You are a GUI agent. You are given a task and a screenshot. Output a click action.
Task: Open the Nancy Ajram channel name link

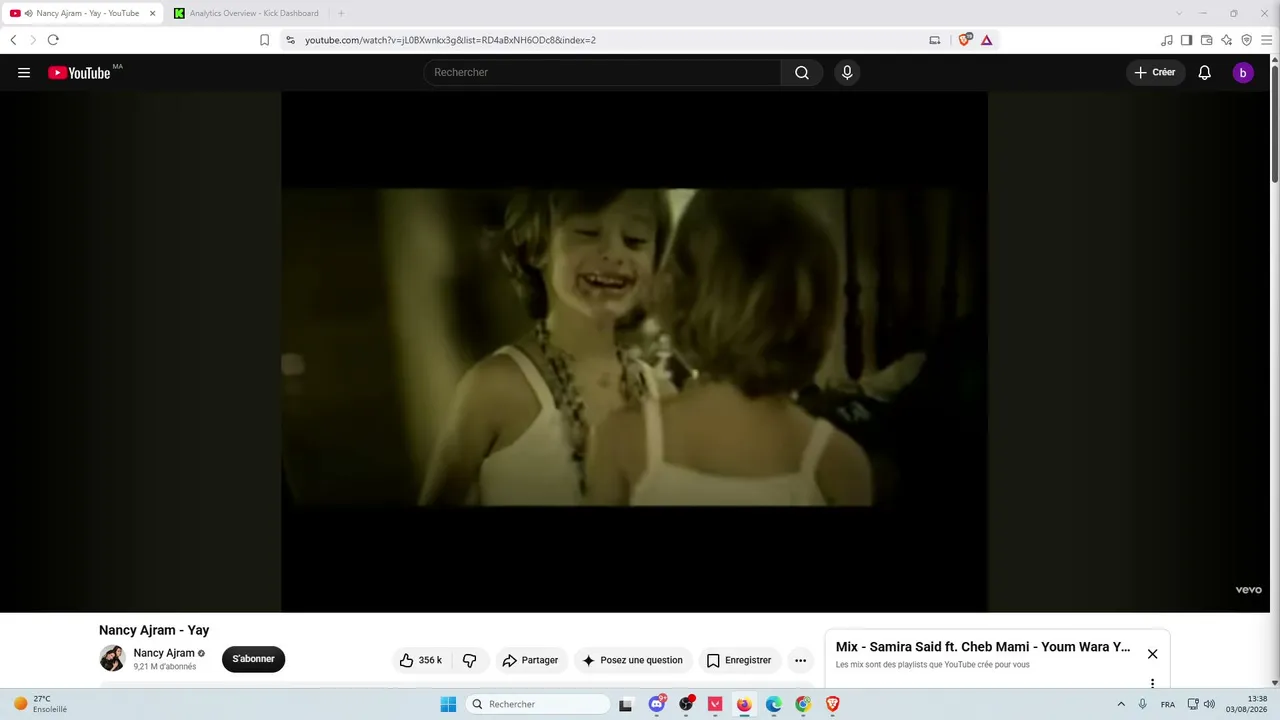(164, 653)
